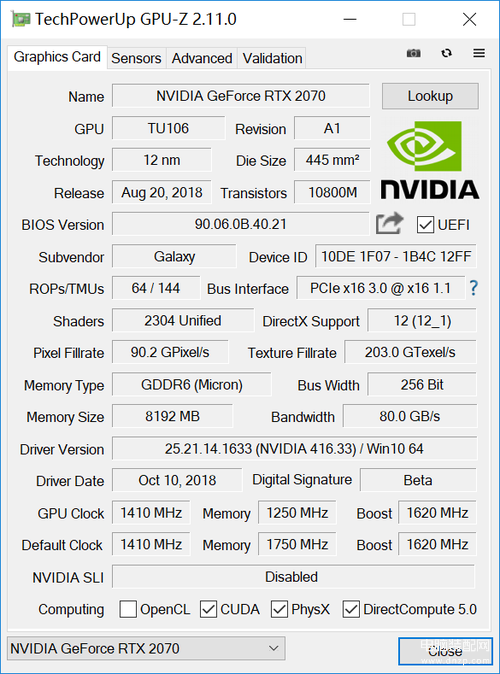Click the BIOS Version field
The image size is (500, 674).
(241, 224)
